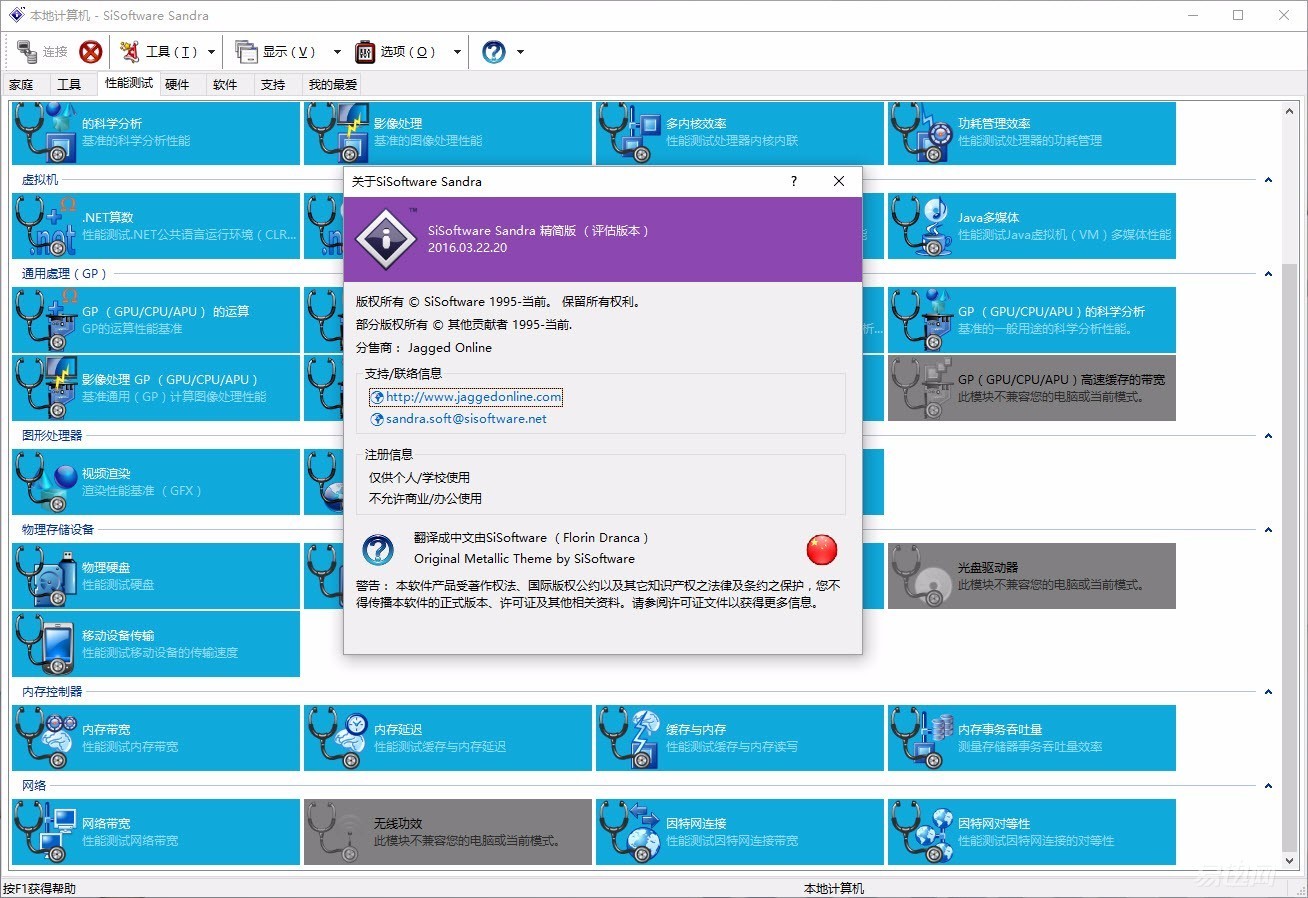Expand dropdown arrow next to 显示 (V)

[337, 52]
